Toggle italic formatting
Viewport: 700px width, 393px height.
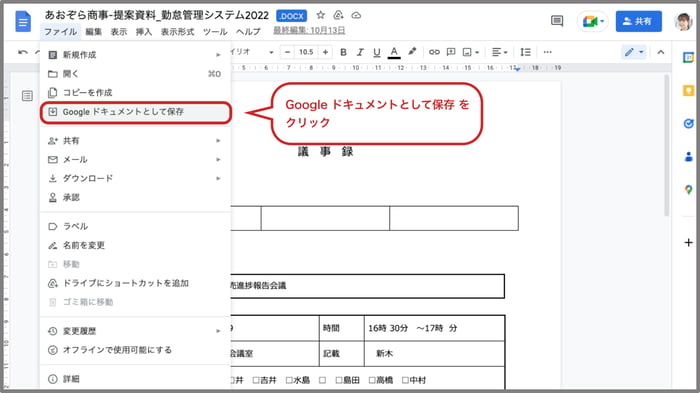tap(360, 52)
